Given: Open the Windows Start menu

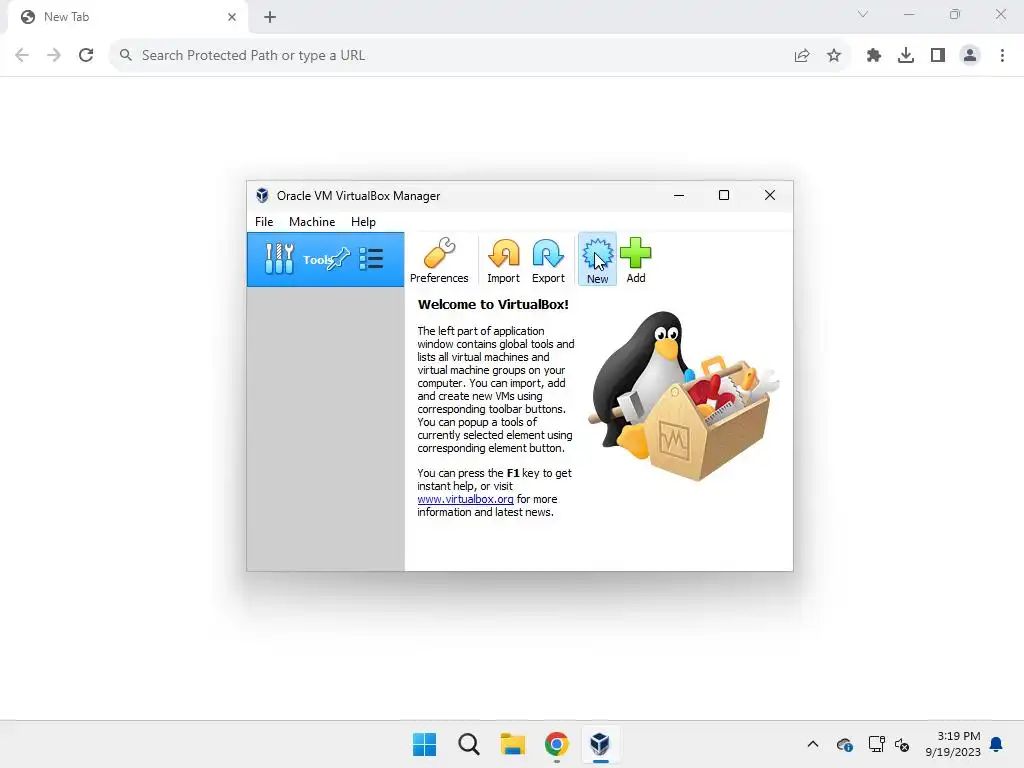Looking at the screenshot, I should pyautogui.click(x=424, y=744).
